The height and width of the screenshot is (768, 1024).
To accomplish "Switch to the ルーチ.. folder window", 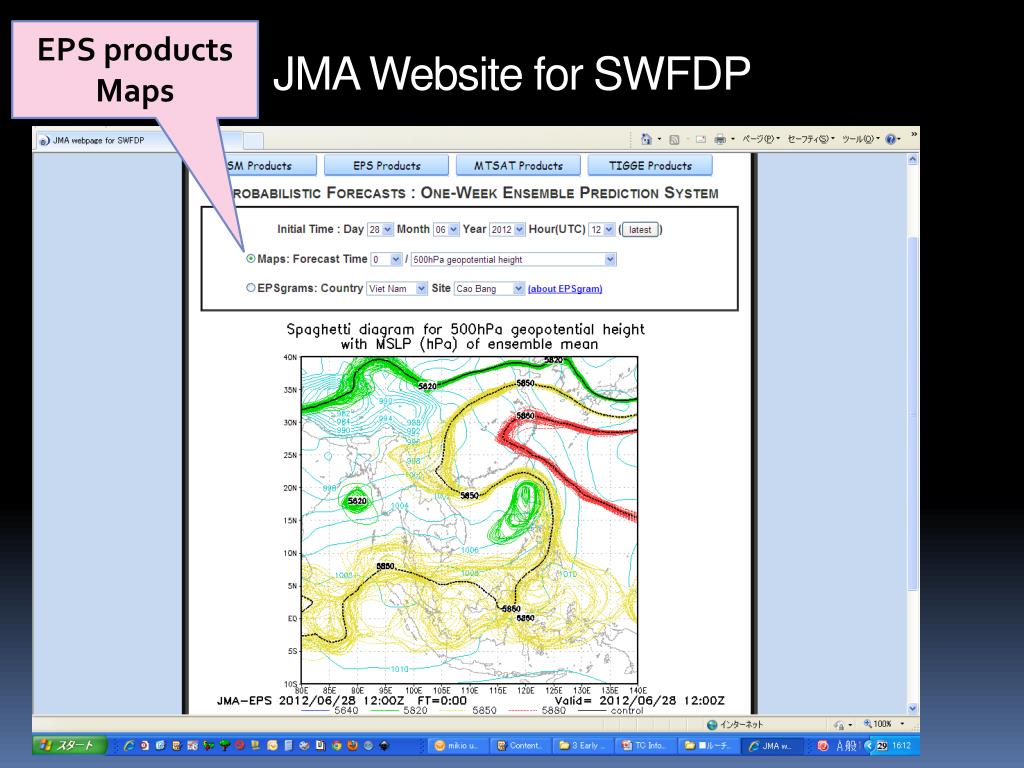I will pos(707,746).
